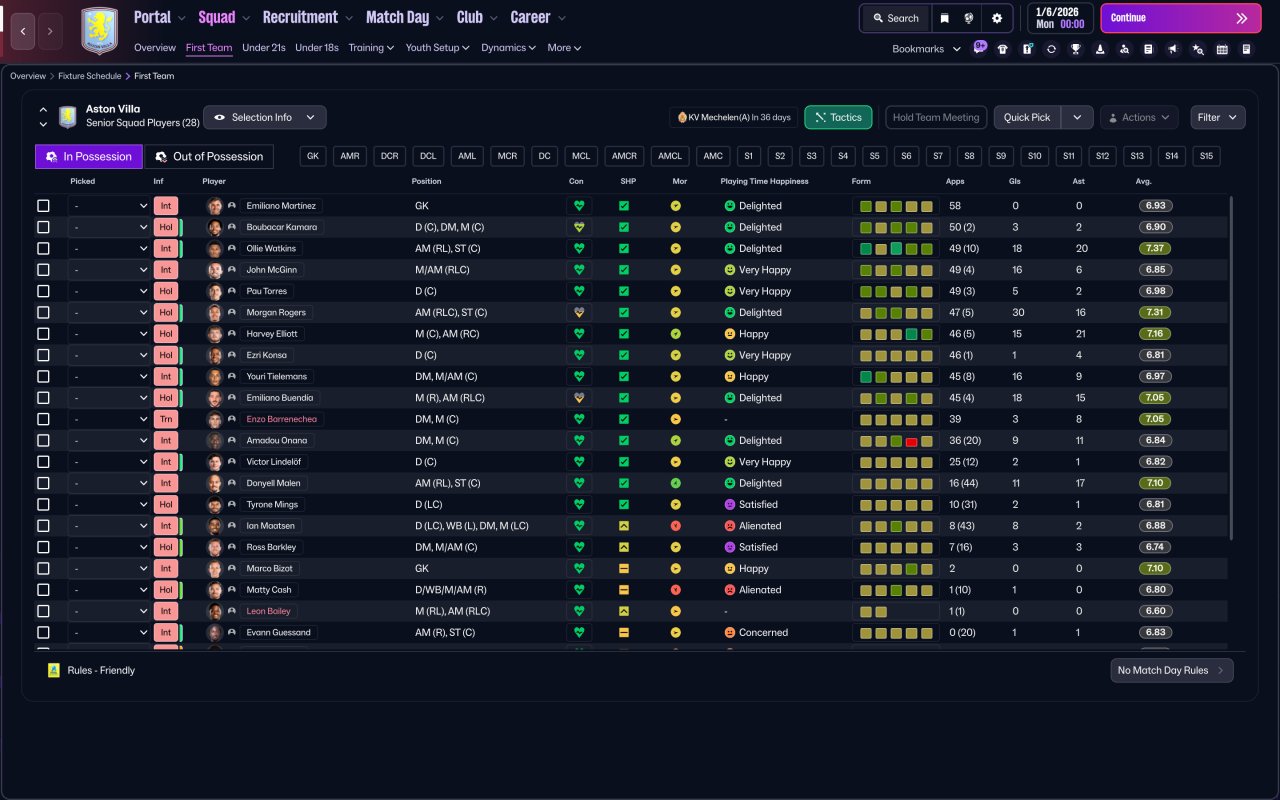Open Picked dropdown for Harvey Elliott

109,334
